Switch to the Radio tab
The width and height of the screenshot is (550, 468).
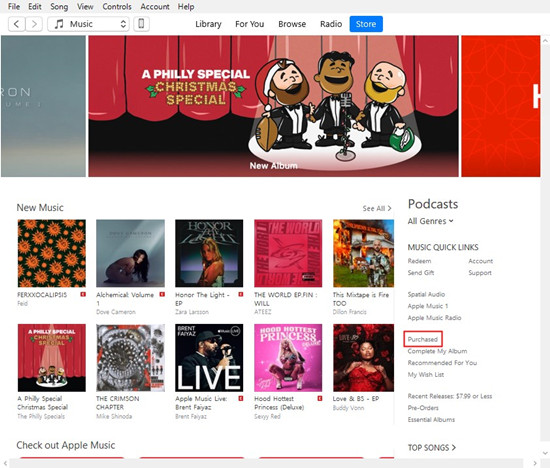[331, 24]
